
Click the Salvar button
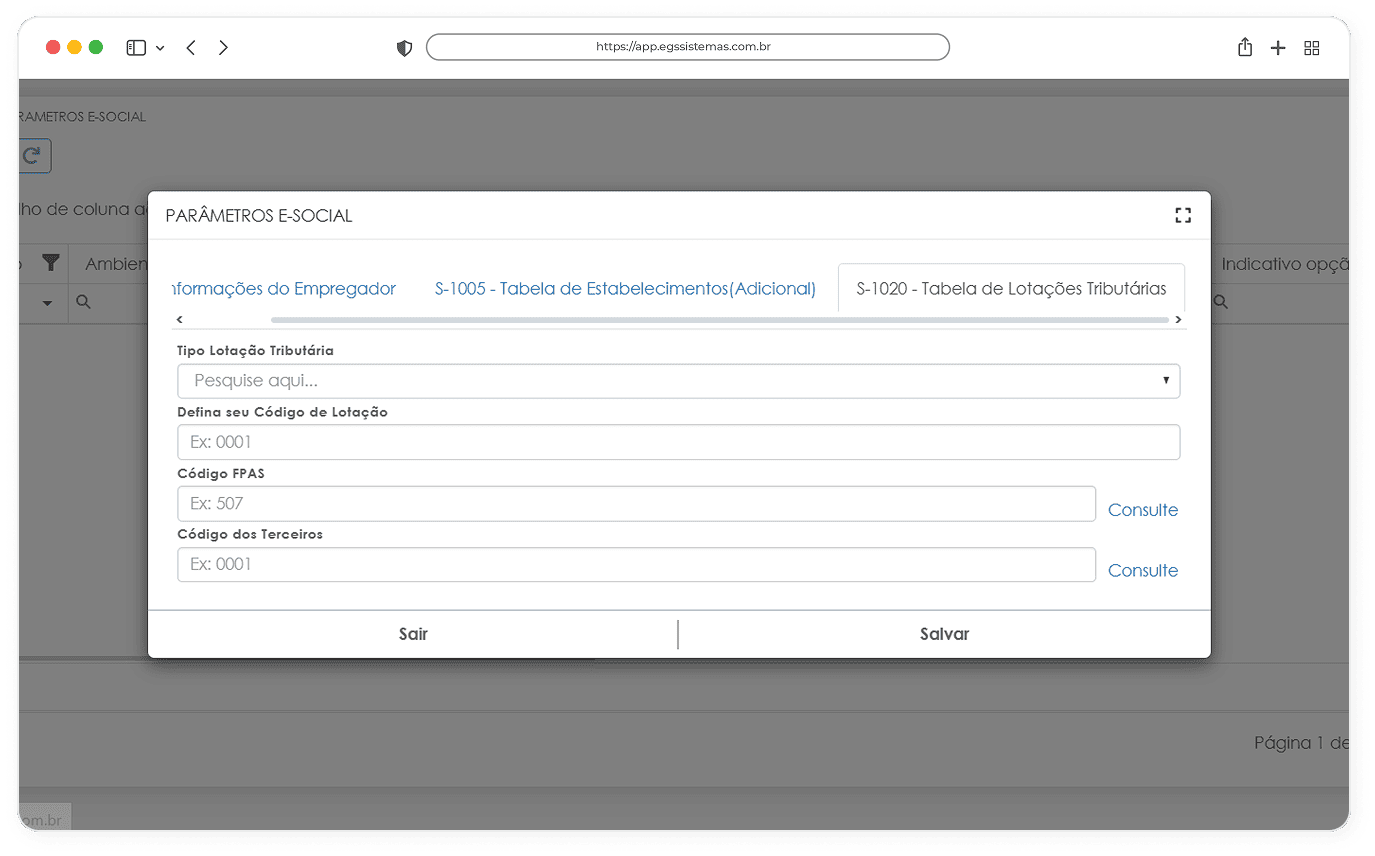[944, 634]
